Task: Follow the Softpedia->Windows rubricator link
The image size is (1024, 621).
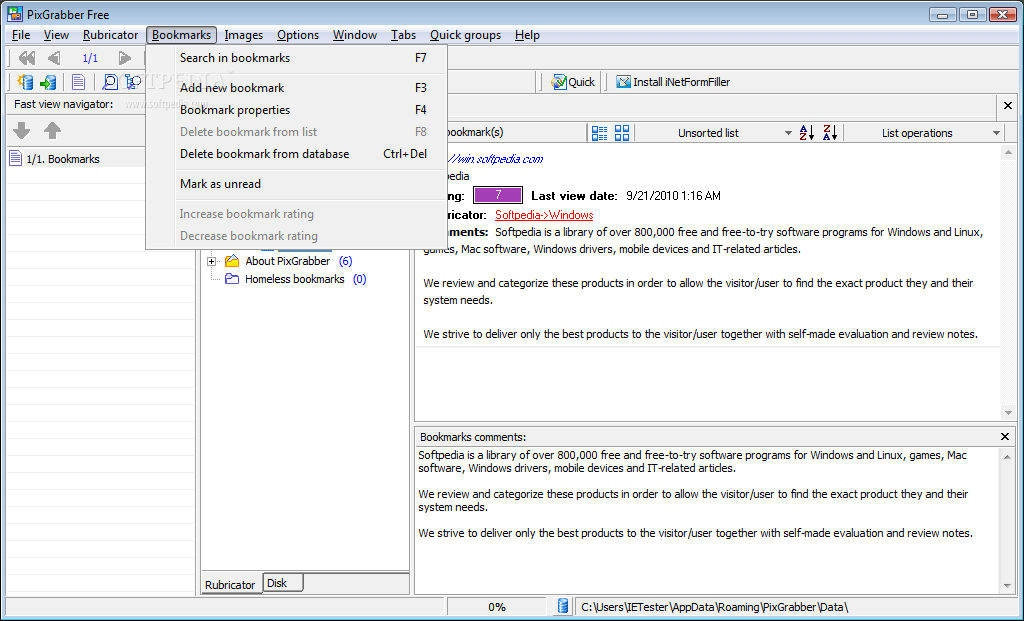Action: tap(544, 215)
